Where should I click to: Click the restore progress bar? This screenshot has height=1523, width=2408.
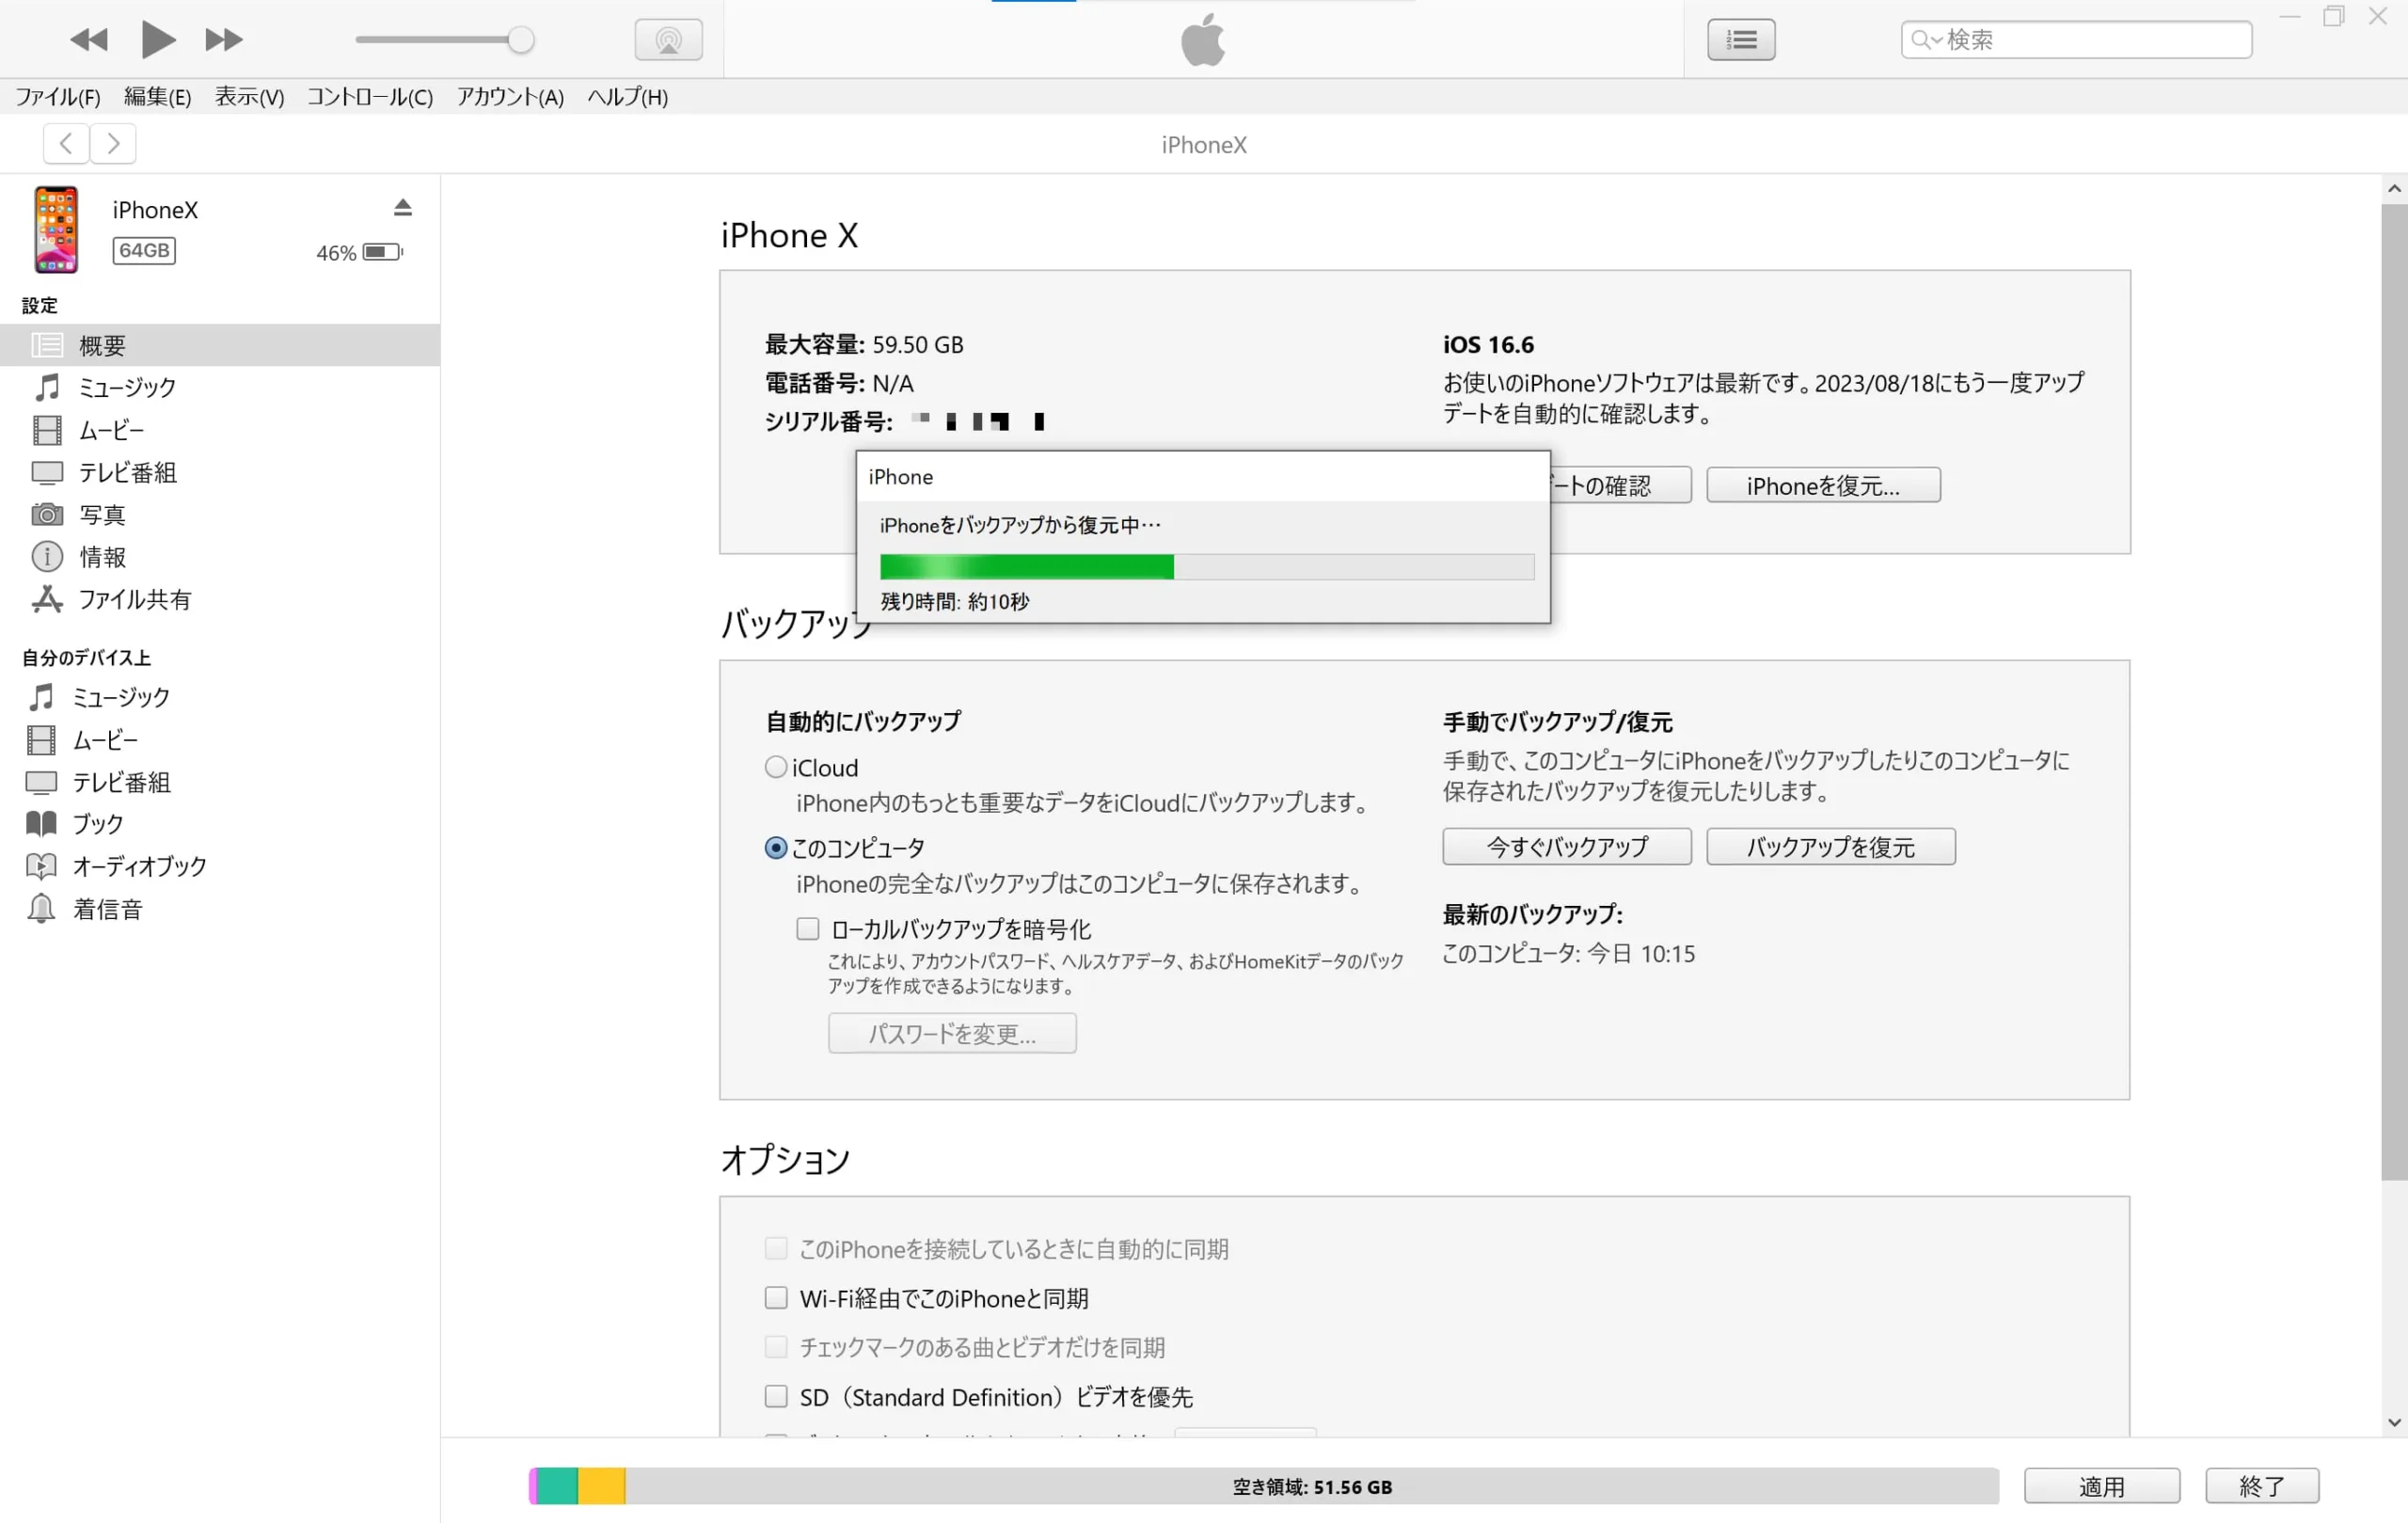(x=1207, y=567)
